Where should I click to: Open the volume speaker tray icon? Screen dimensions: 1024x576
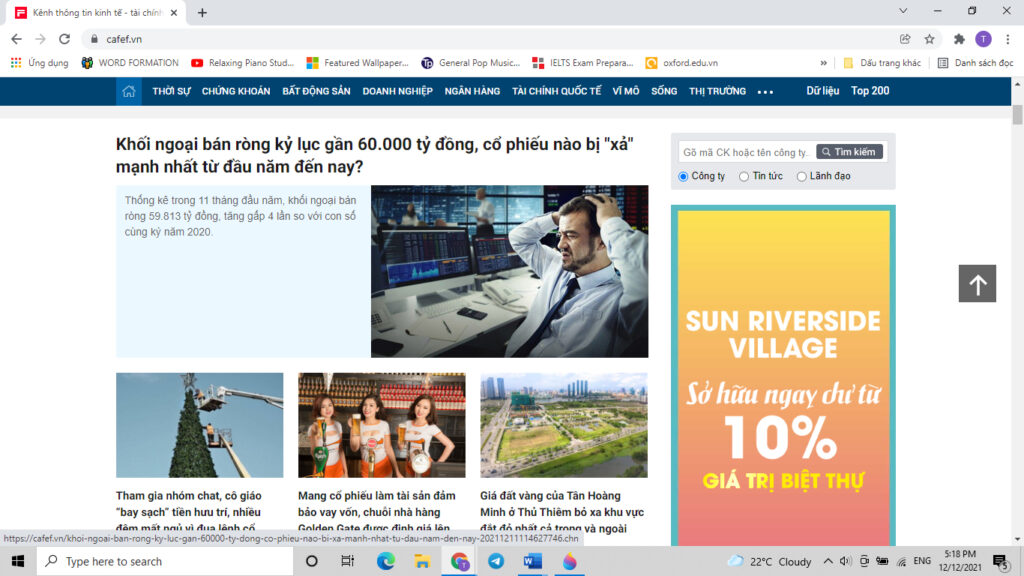[x=845, y=561]
